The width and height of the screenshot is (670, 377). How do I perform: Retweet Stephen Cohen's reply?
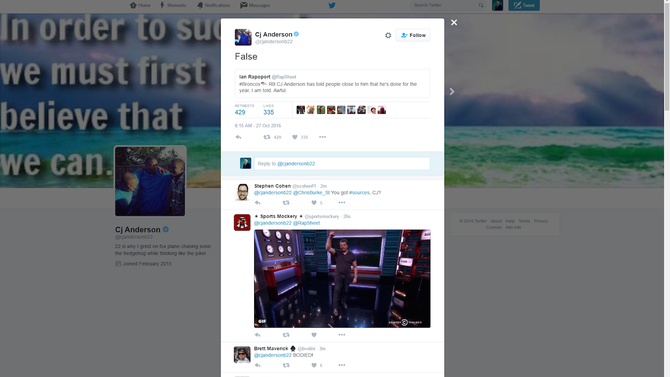coord(286,203)
